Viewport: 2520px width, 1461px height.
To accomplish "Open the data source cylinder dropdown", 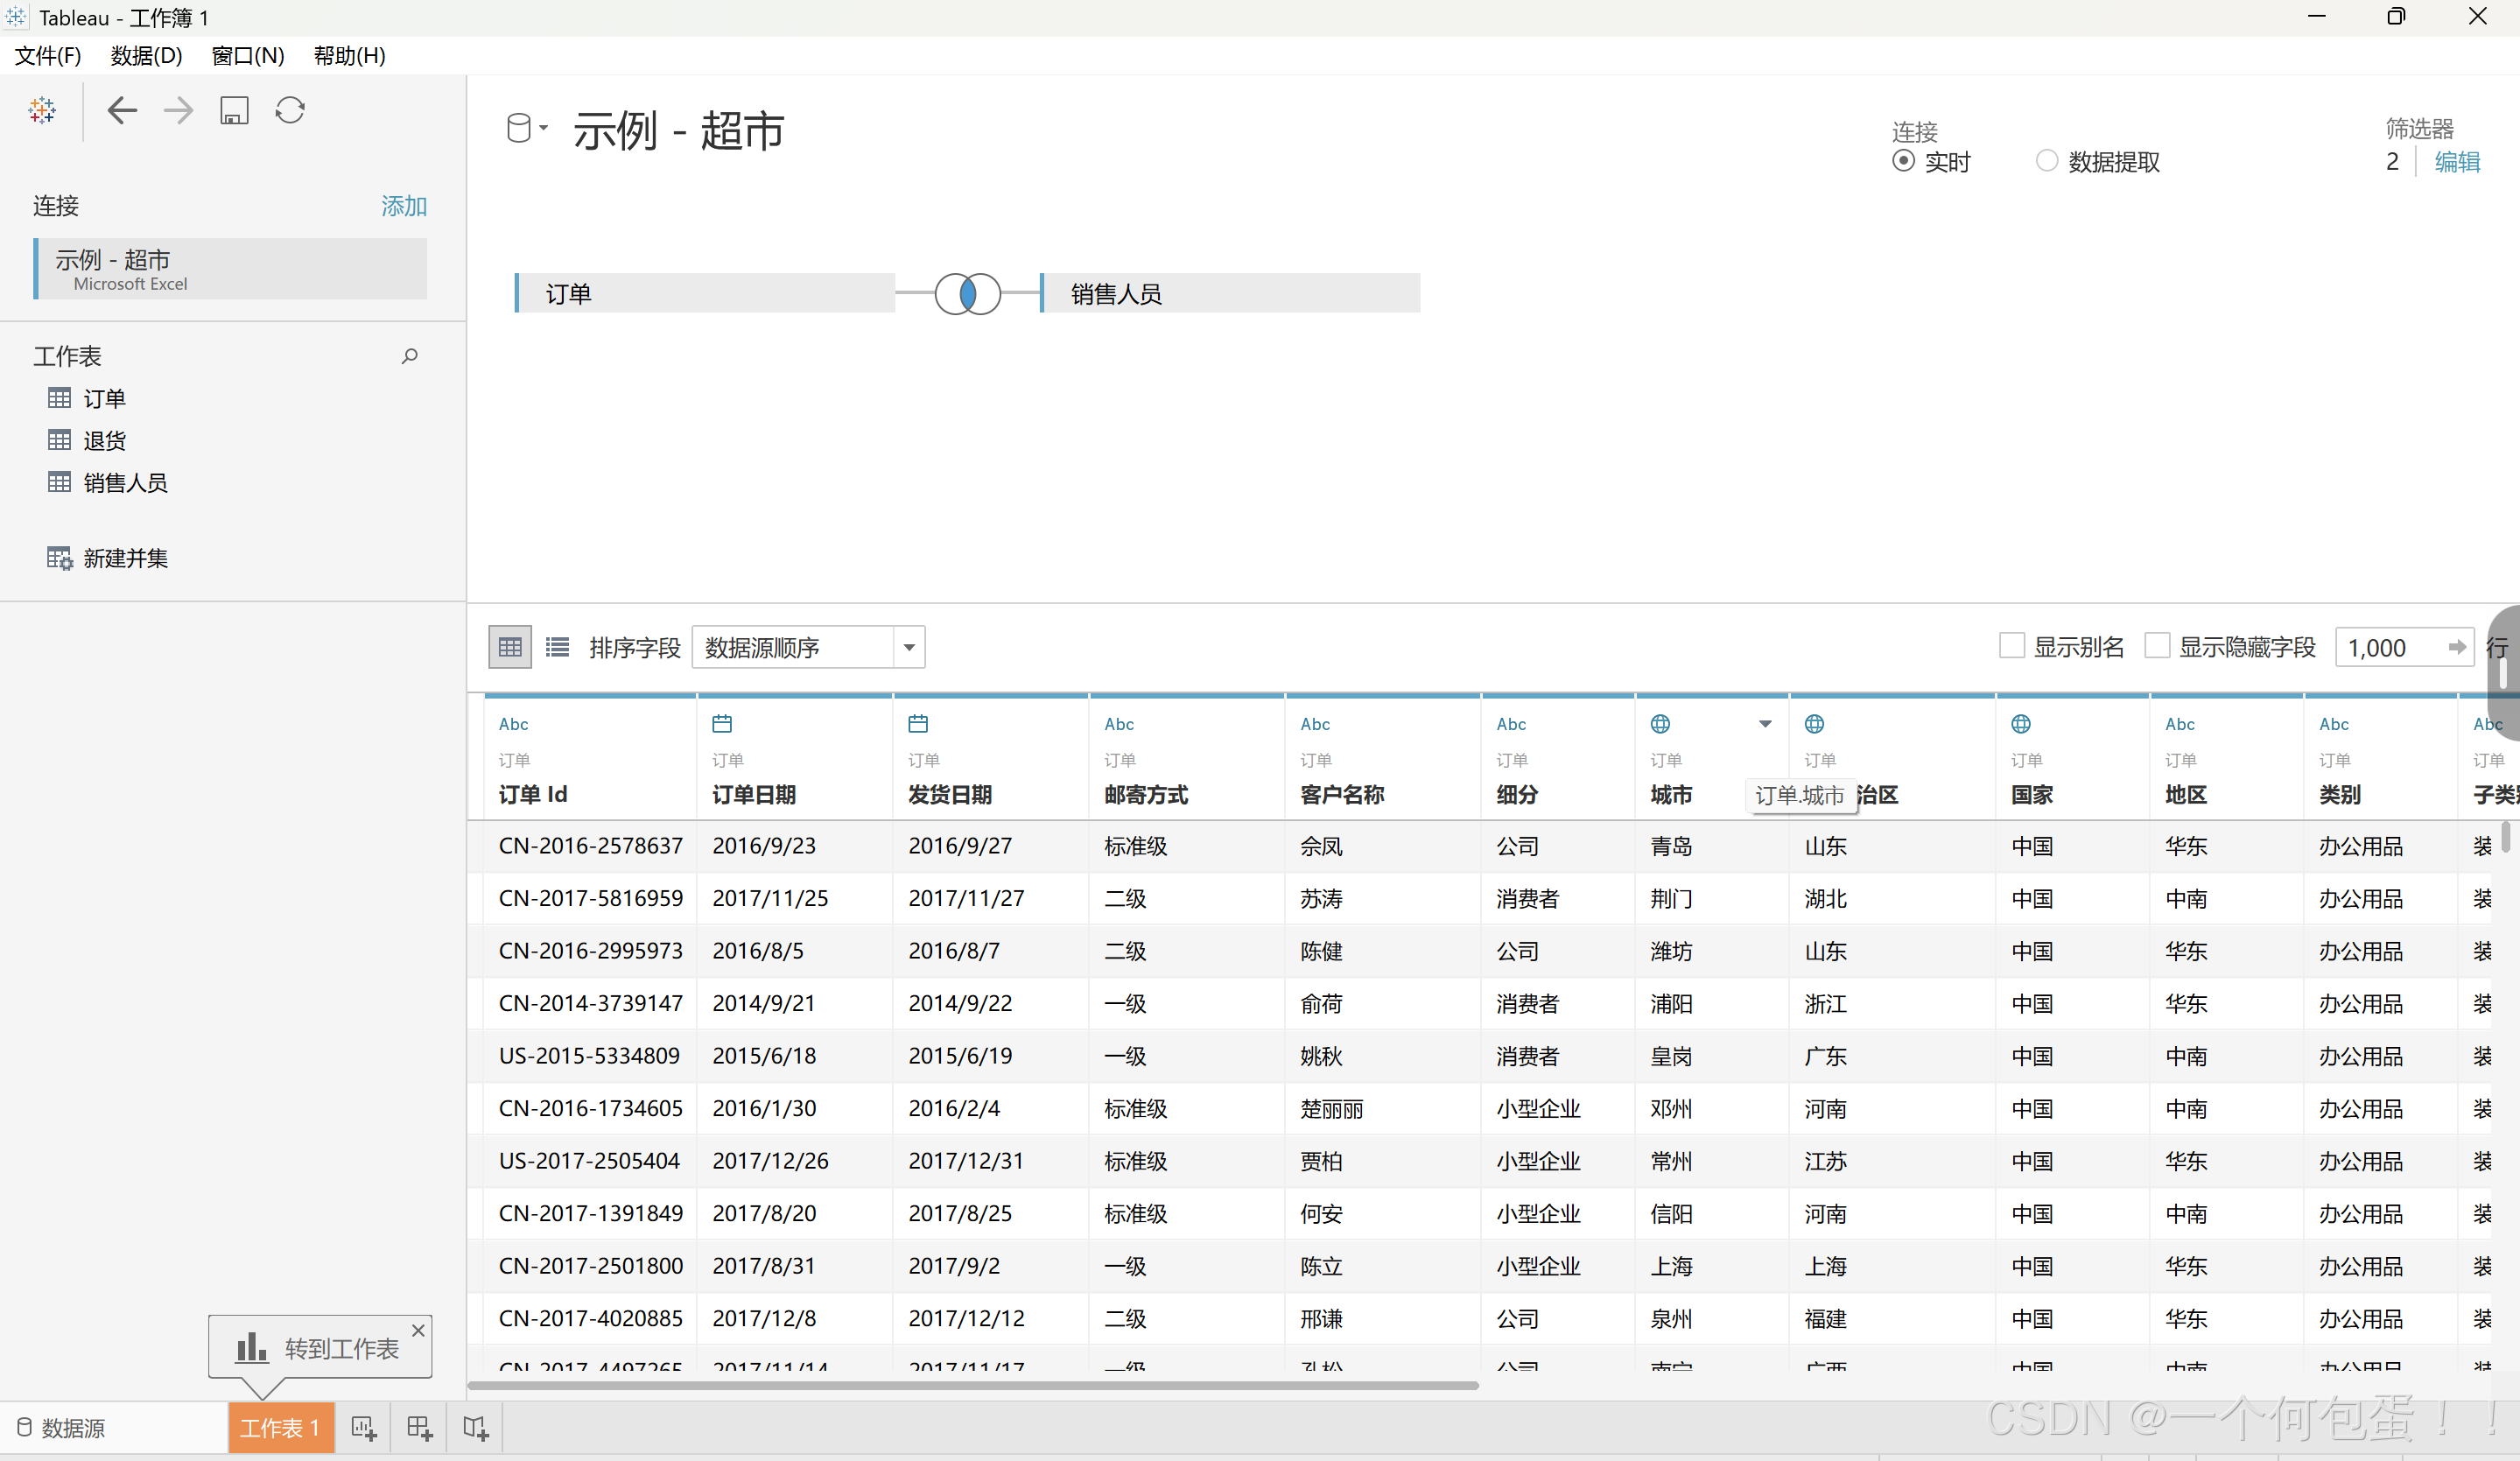I will point(526,128).
